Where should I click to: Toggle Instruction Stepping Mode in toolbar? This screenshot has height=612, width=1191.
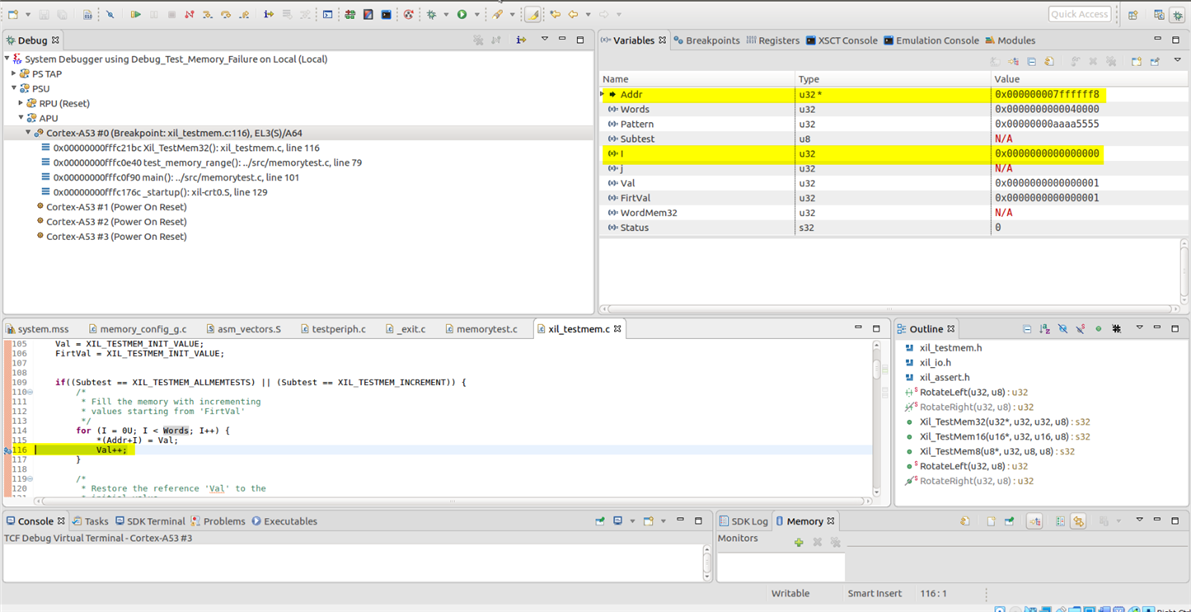coord(268,15)
